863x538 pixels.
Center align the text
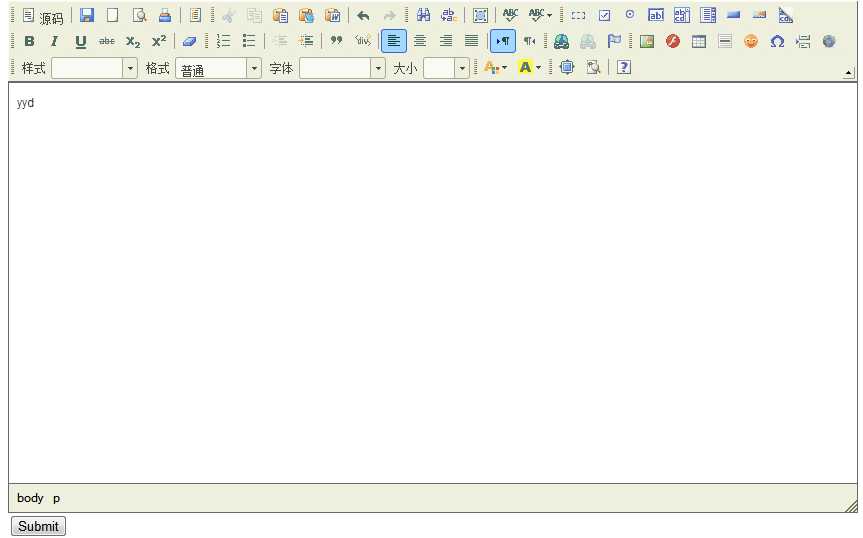(x=420, y=41)
